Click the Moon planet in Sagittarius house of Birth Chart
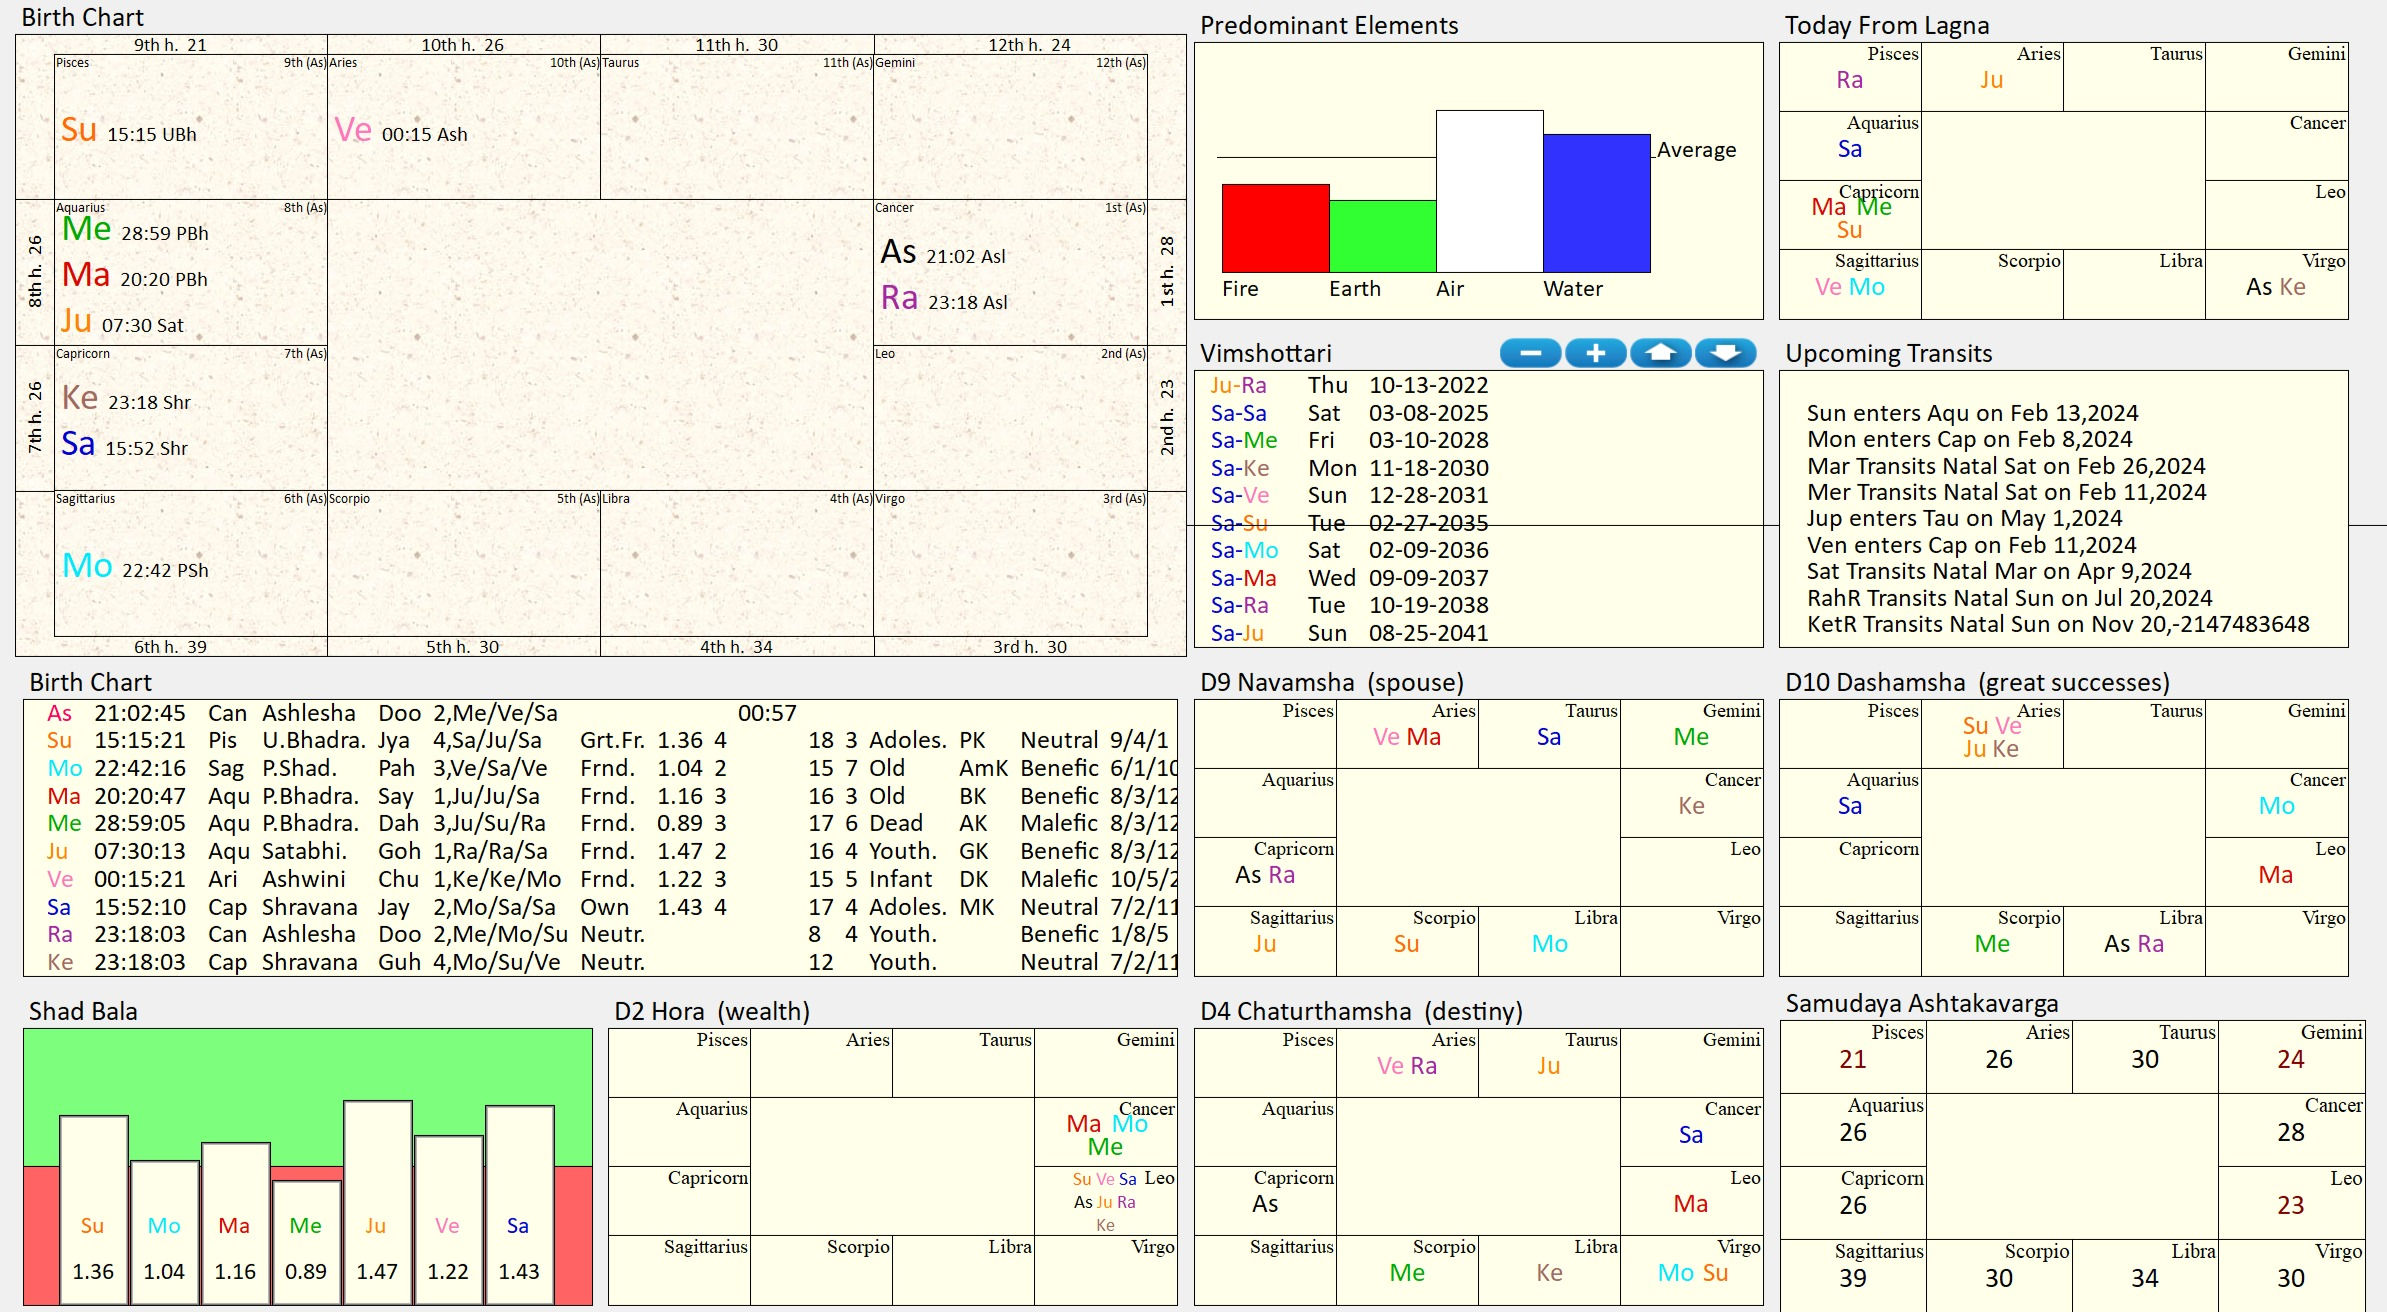The width and height of the screenshot is (2387, 1312). tap(87, 566)
